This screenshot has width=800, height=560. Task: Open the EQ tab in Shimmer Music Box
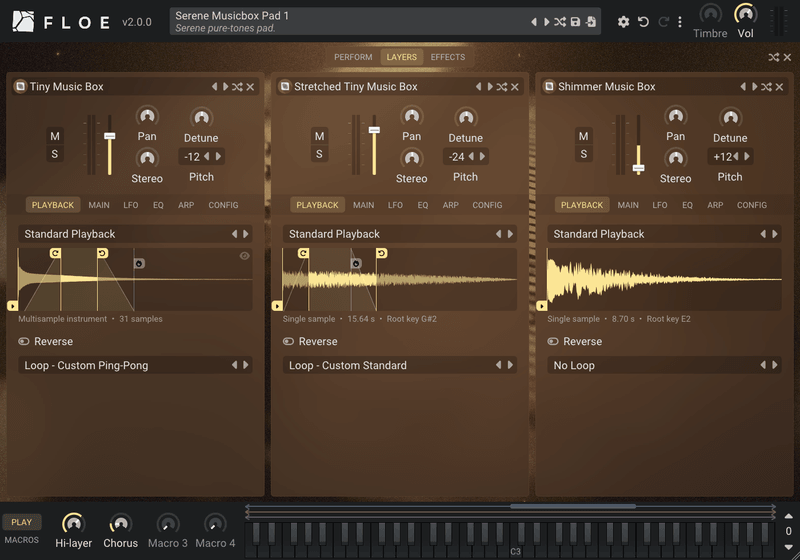click(x=687, y=205)
